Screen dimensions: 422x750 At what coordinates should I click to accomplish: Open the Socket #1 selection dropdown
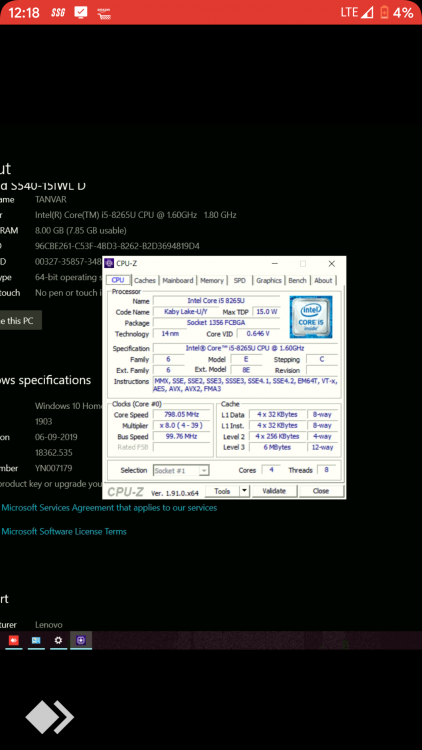181,471
